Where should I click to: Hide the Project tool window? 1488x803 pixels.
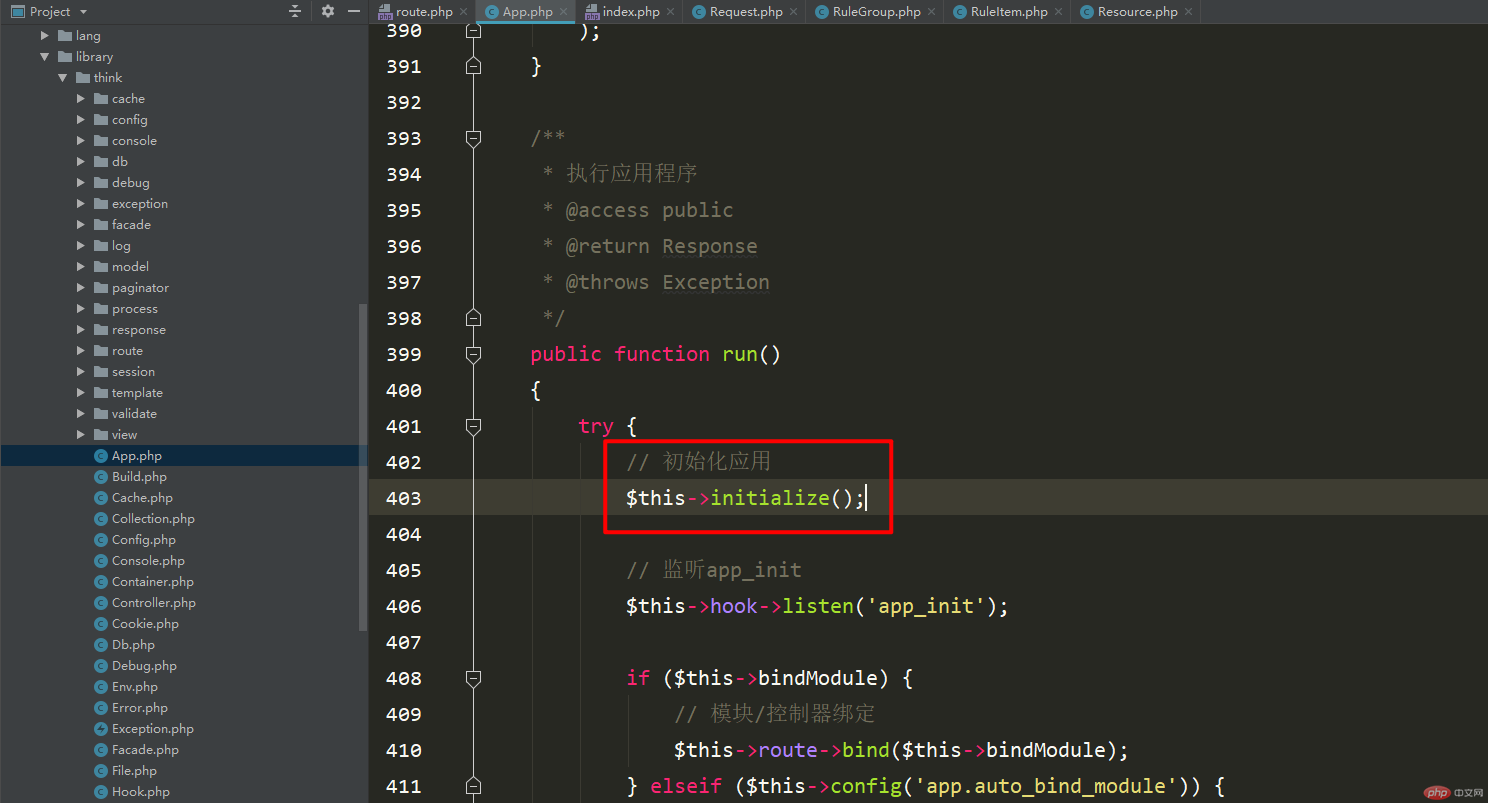pos(354,11)
